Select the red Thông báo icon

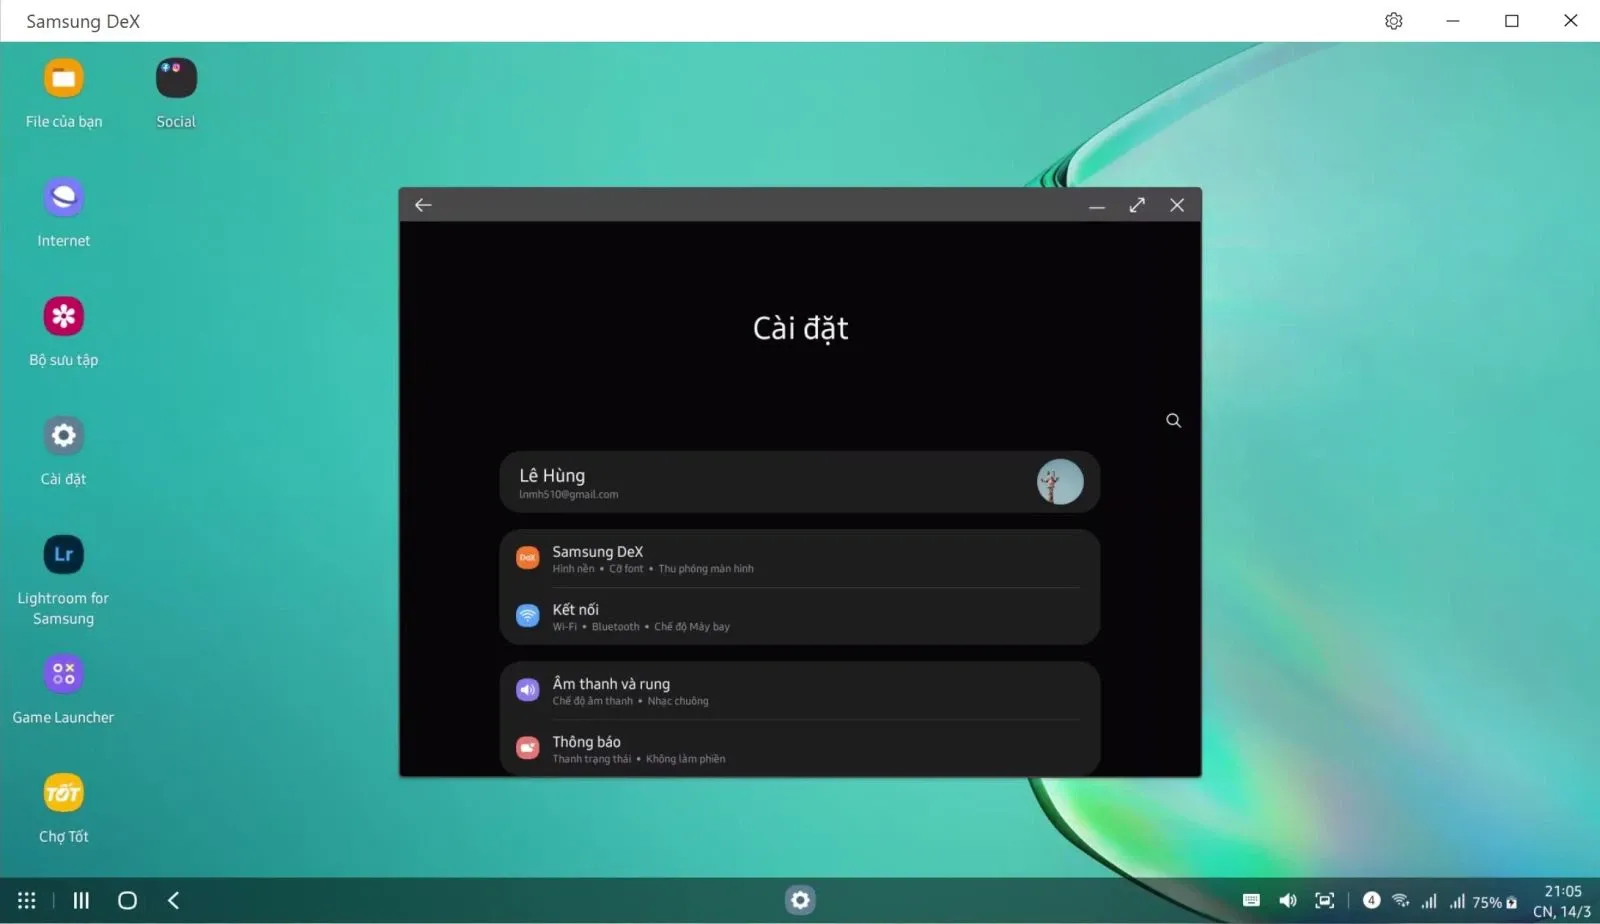pyautogui.click(x=527, y=748)
